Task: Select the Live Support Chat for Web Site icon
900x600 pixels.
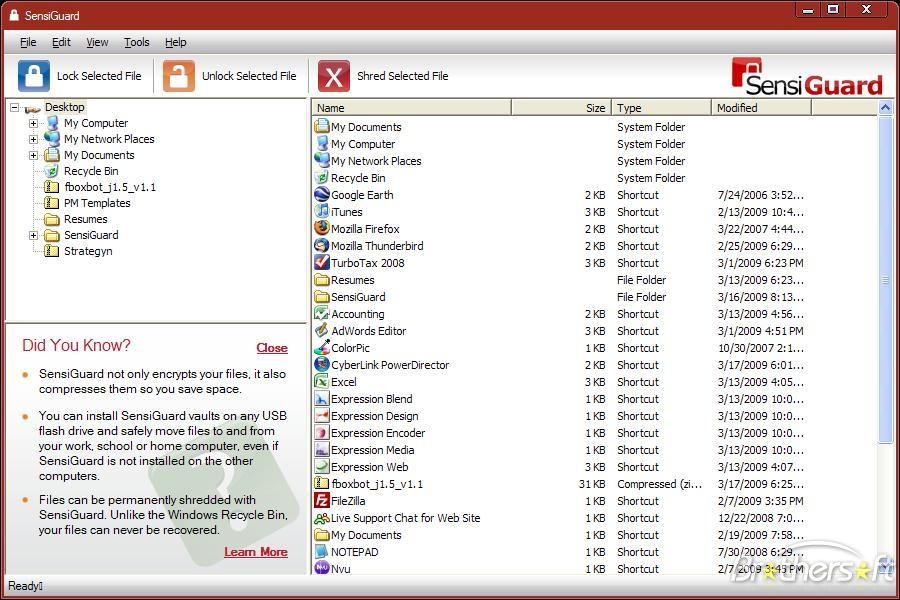Action: tap(322, 518)
